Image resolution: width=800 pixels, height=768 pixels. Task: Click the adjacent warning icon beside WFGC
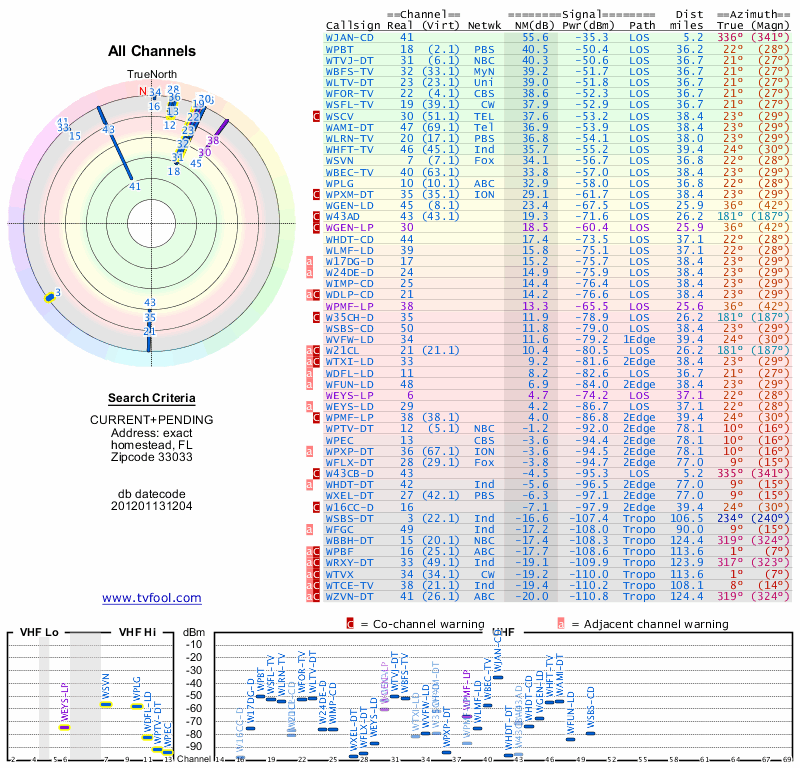[x=309, y=530]
